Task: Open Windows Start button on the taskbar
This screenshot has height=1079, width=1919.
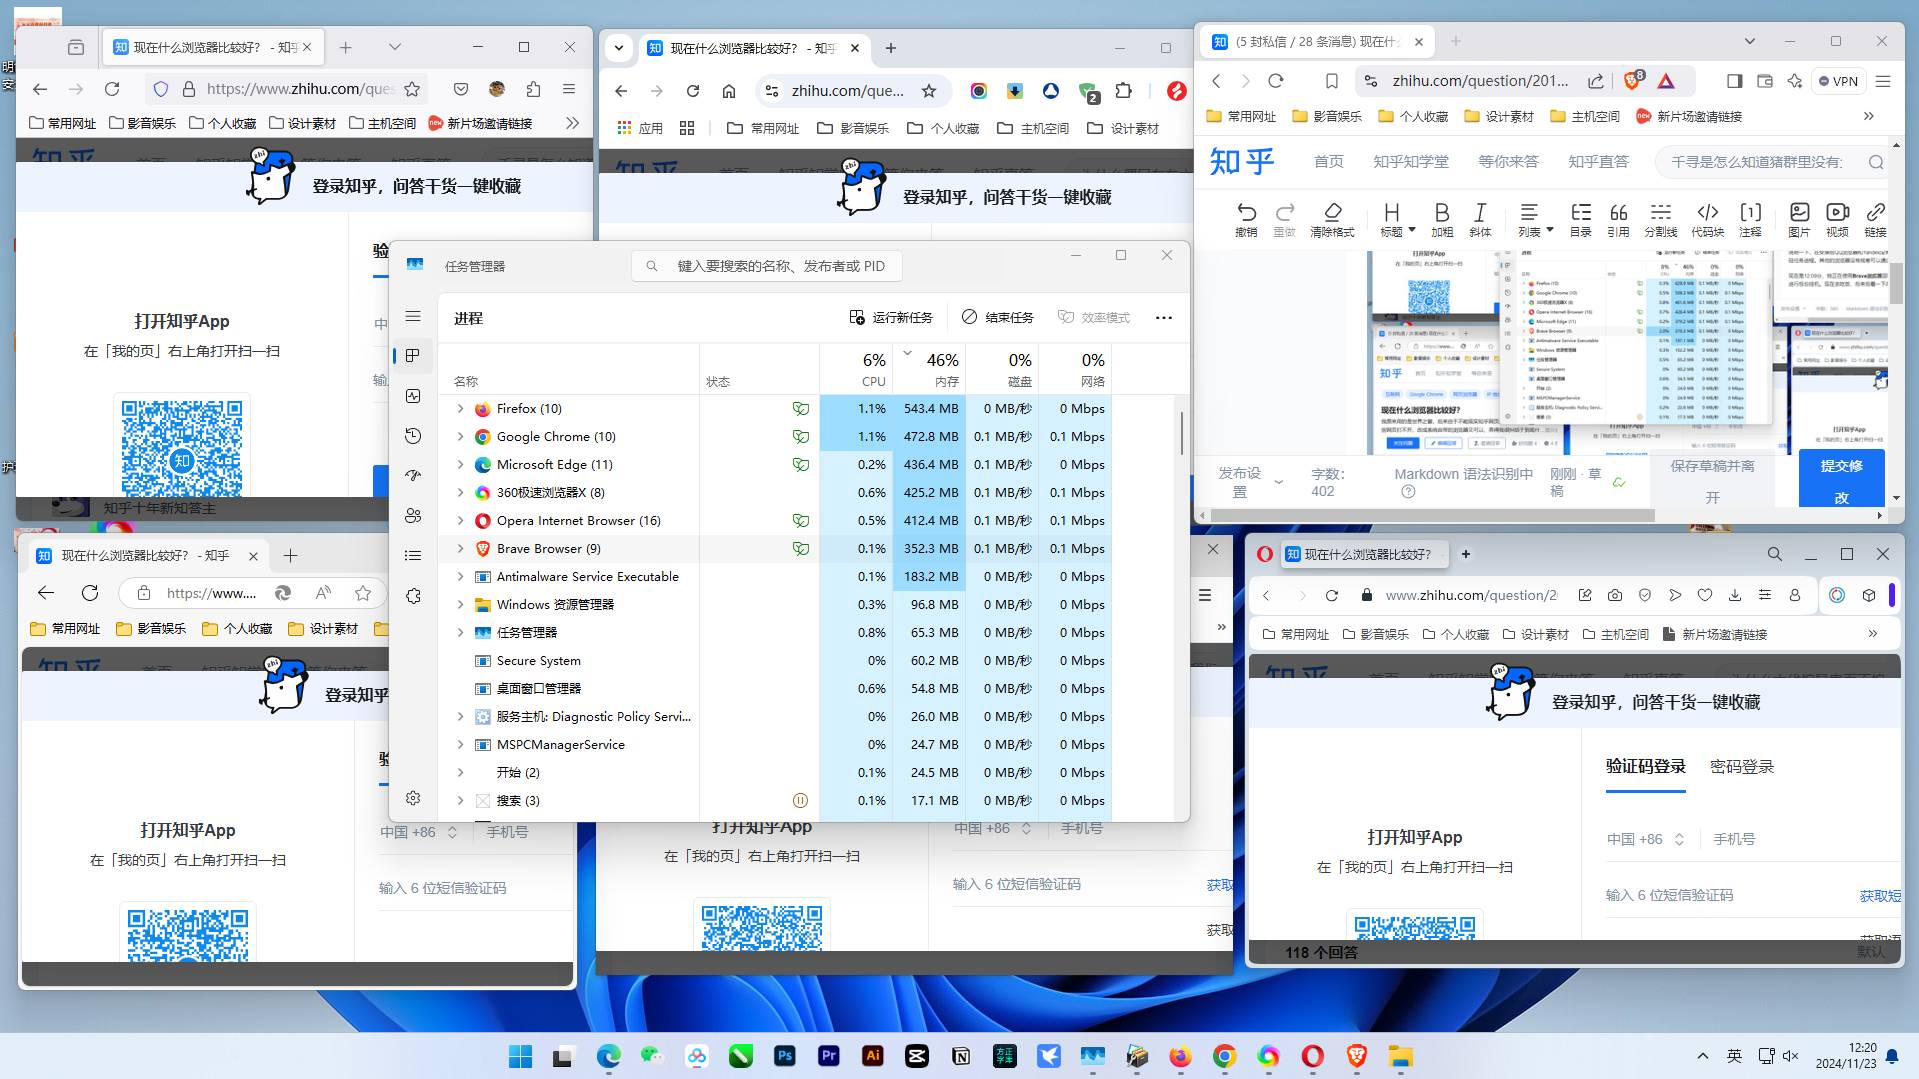Action: (520, 1056)
